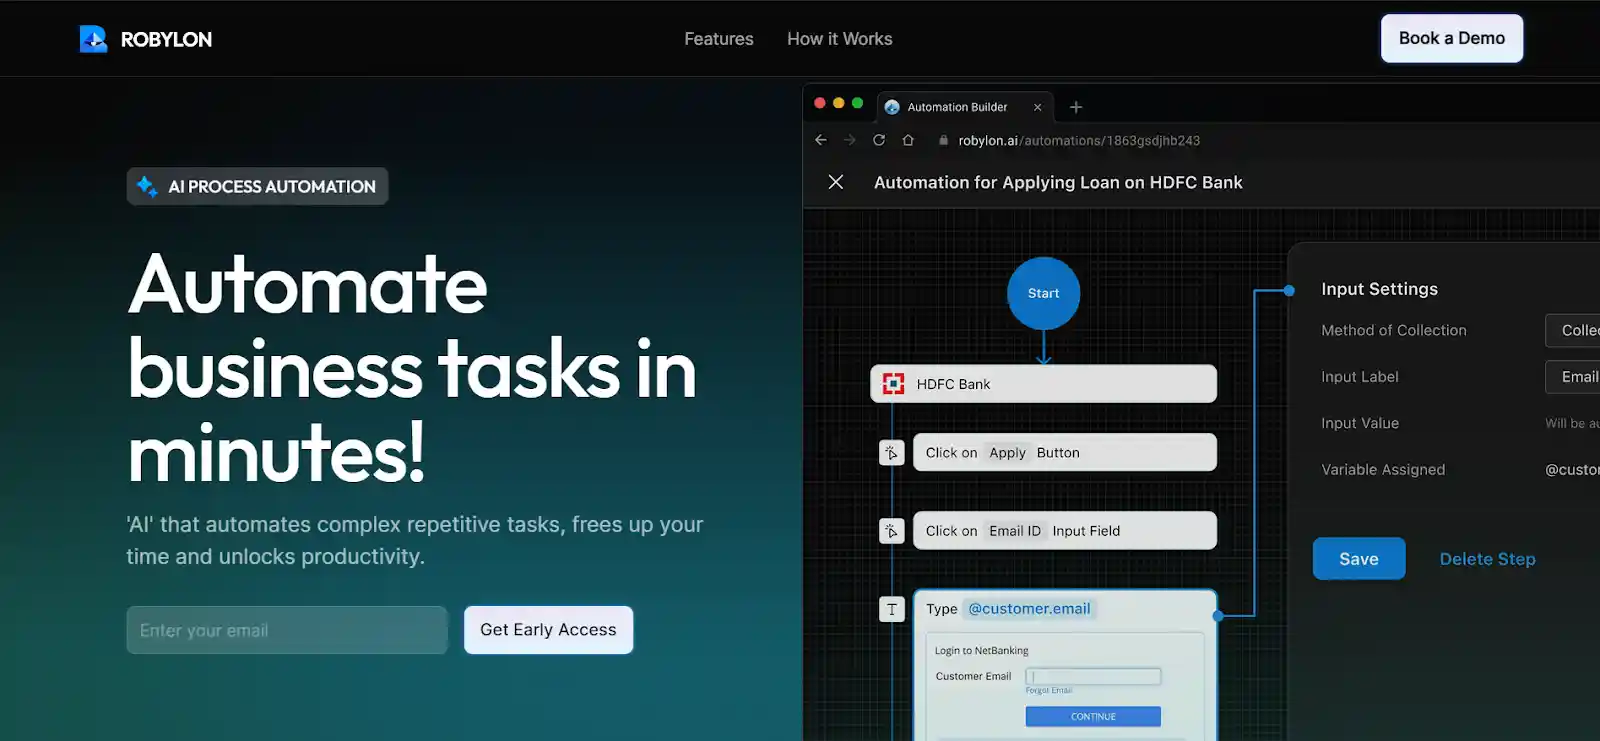
Task: Click the cursor icon beside Apply Button step
Action: [891, 453]
